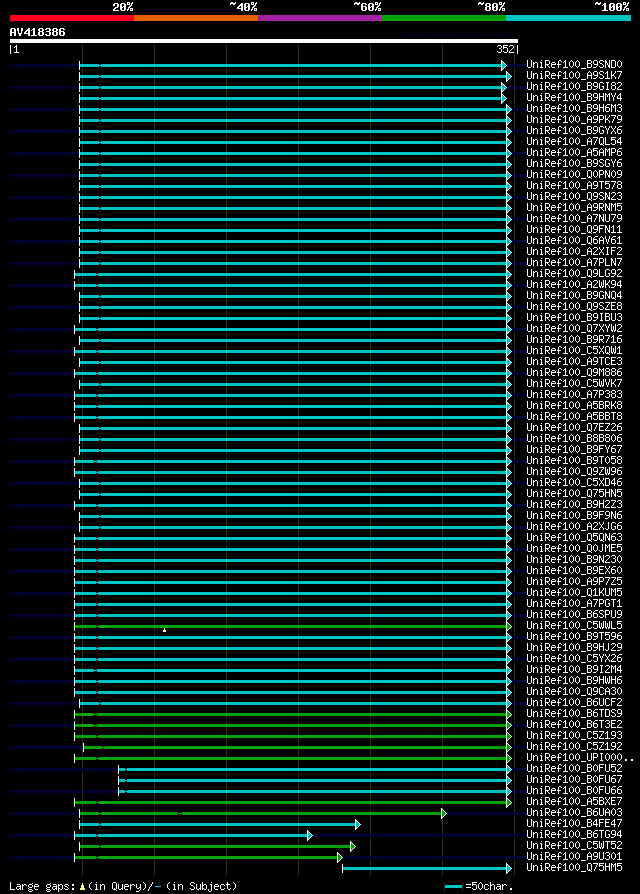Select the UniRef100_Q75HN5 label
The image size is (640, 894).
(574, 493)
